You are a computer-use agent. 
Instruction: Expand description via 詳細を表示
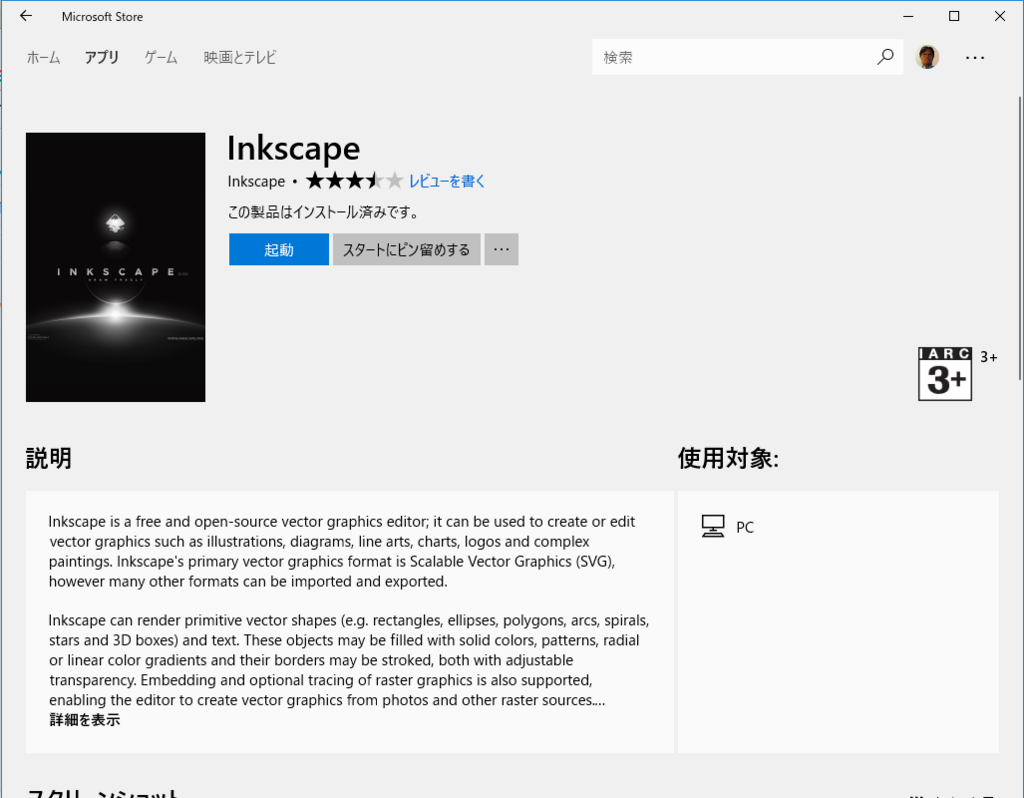[85, 720]
